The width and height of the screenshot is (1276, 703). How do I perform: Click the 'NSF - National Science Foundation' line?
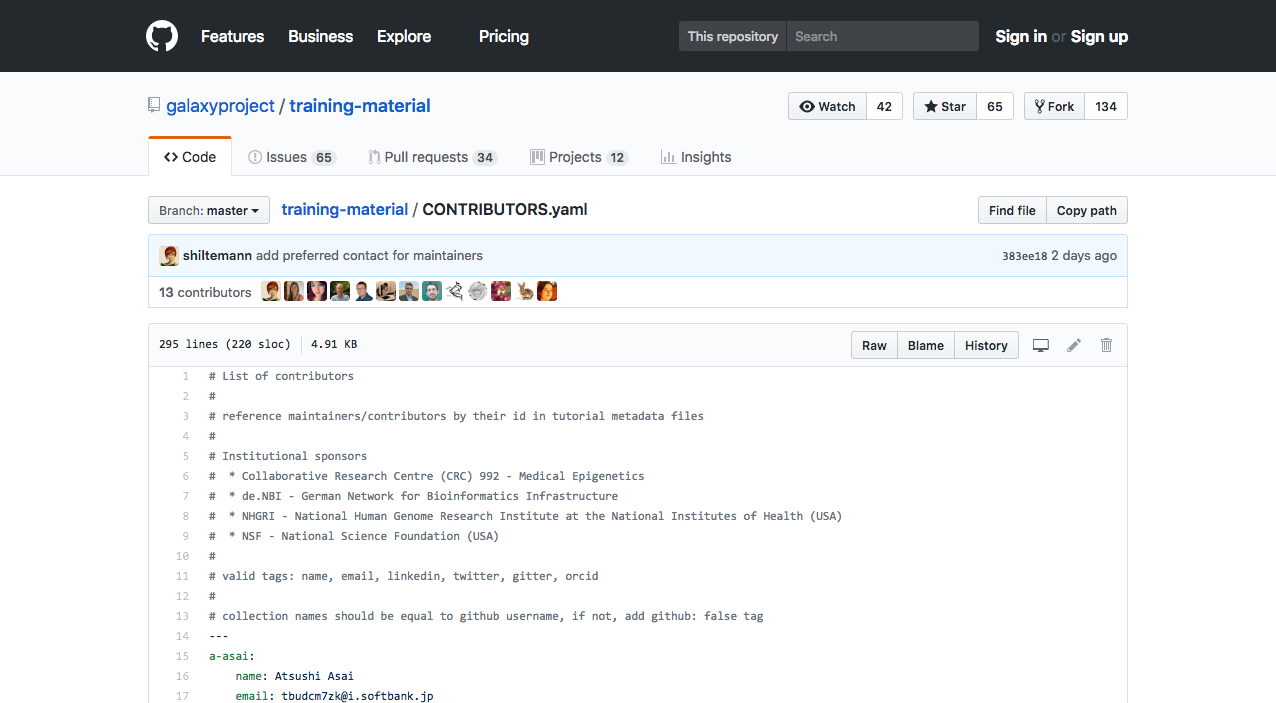click(354, 536)
